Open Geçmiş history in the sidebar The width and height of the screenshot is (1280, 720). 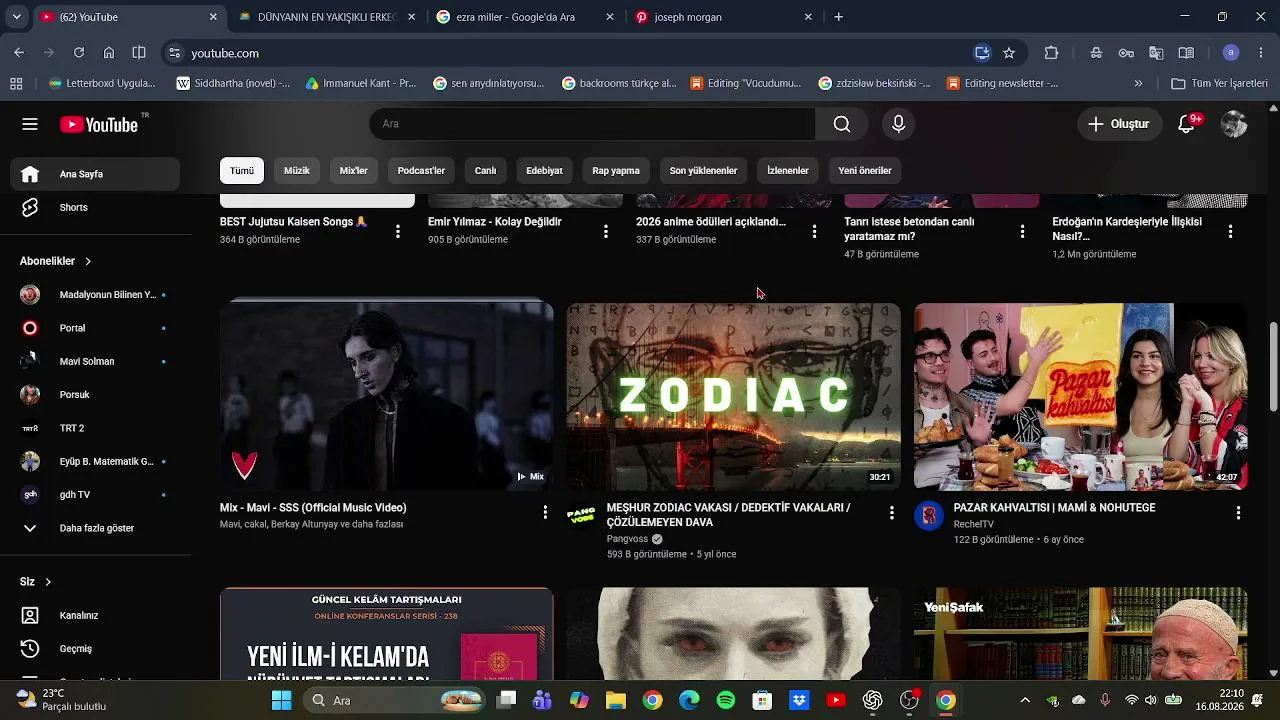(x=96, y=649)
